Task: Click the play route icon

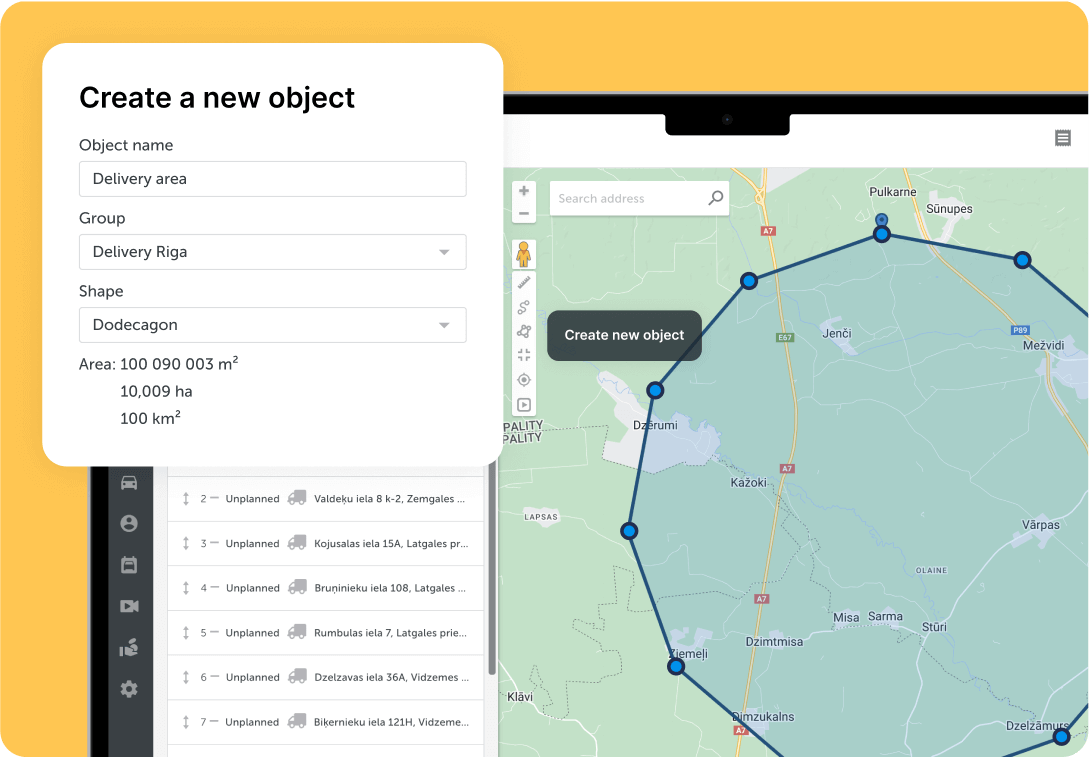Action: click(x=524, y=405)
